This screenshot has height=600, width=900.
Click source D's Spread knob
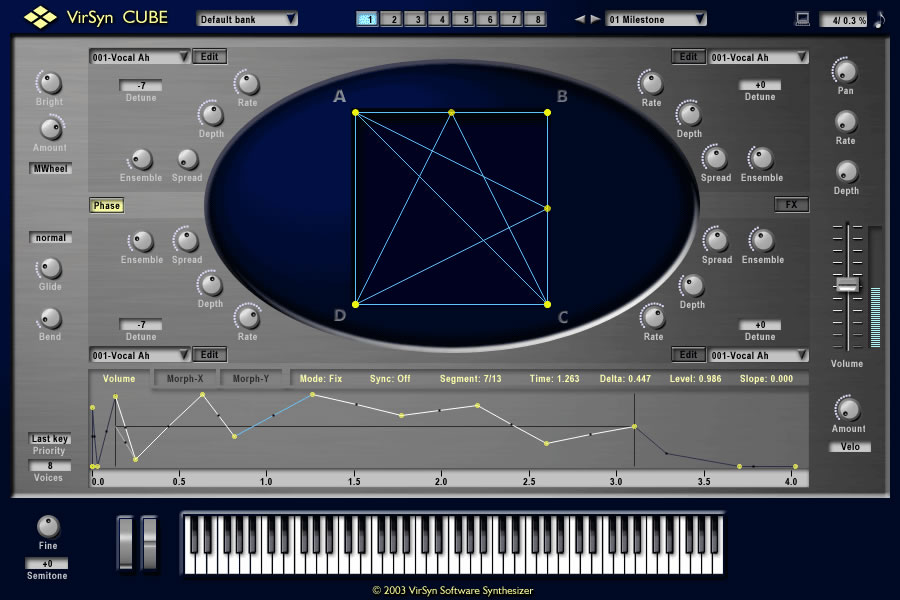pos(187,241)
